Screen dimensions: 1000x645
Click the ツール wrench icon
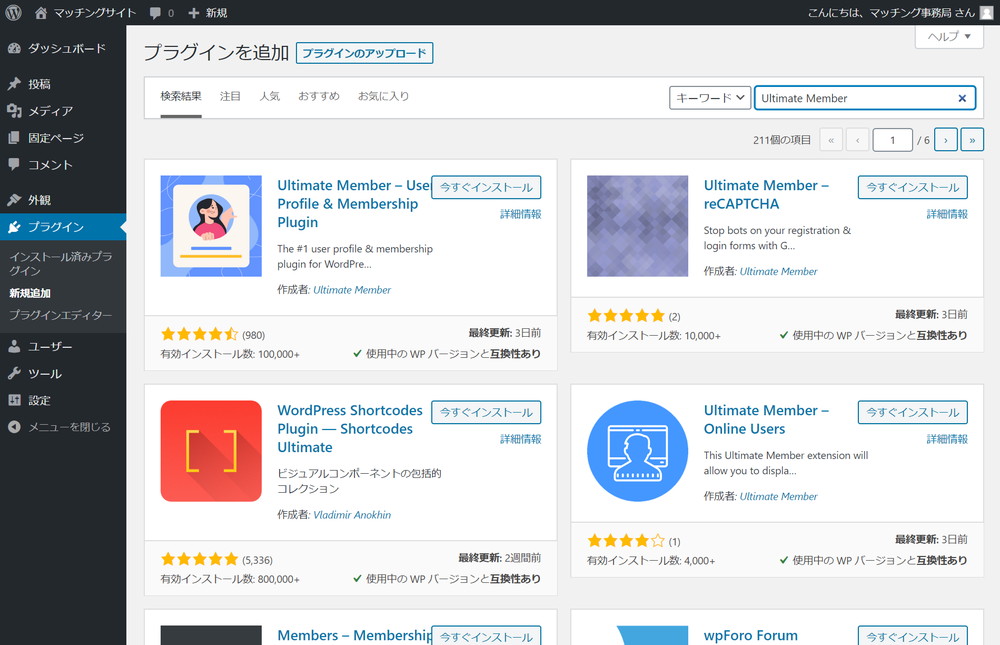click(14, 373)
